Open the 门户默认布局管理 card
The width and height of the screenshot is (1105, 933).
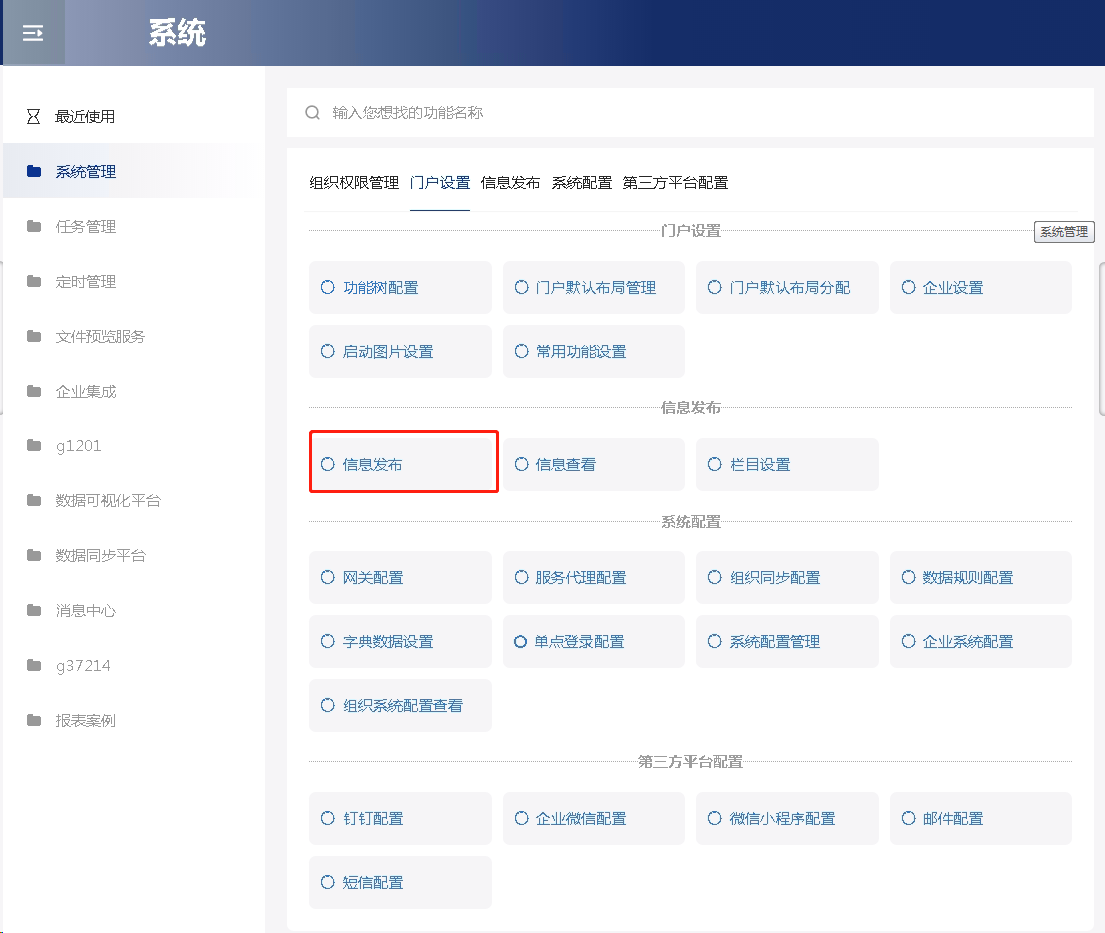point(593,288)
